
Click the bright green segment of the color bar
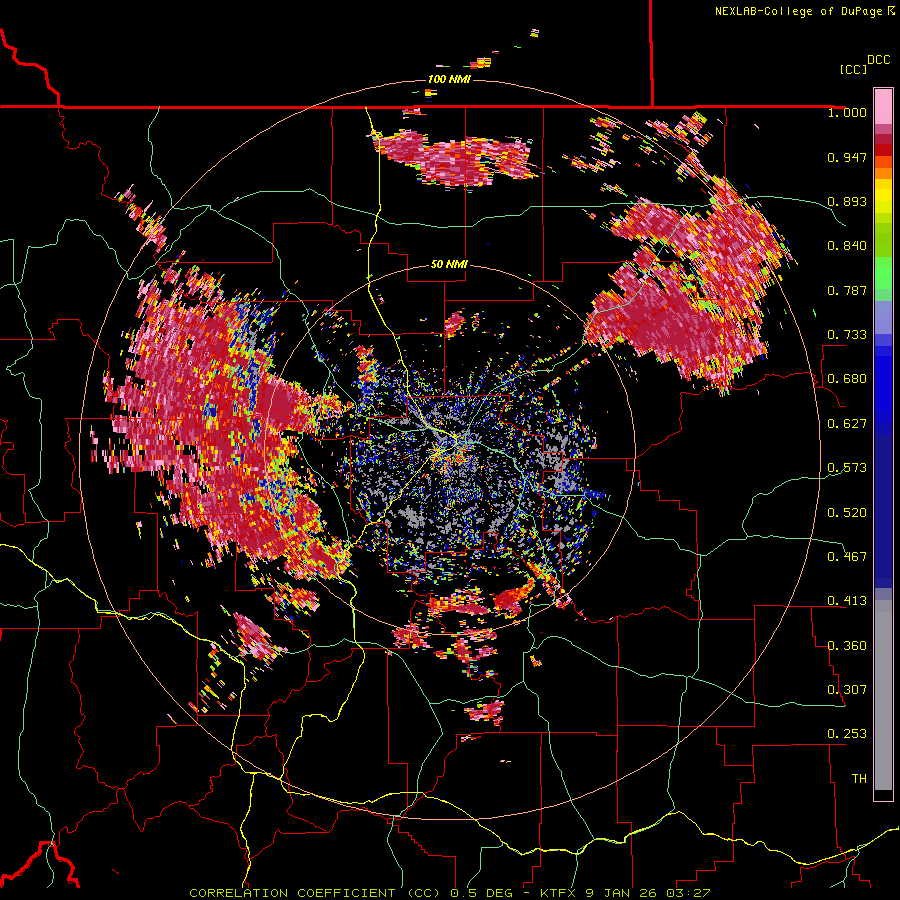point(883,273)
